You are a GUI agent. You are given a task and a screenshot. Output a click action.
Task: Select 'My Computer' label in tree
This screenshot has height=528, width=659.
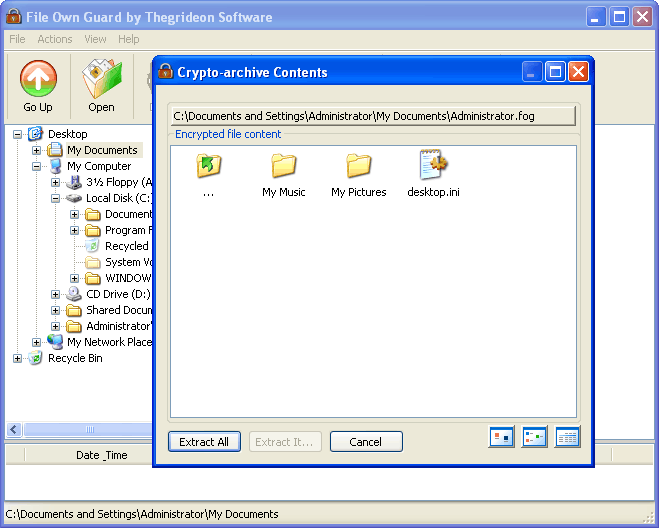(99, 166)
